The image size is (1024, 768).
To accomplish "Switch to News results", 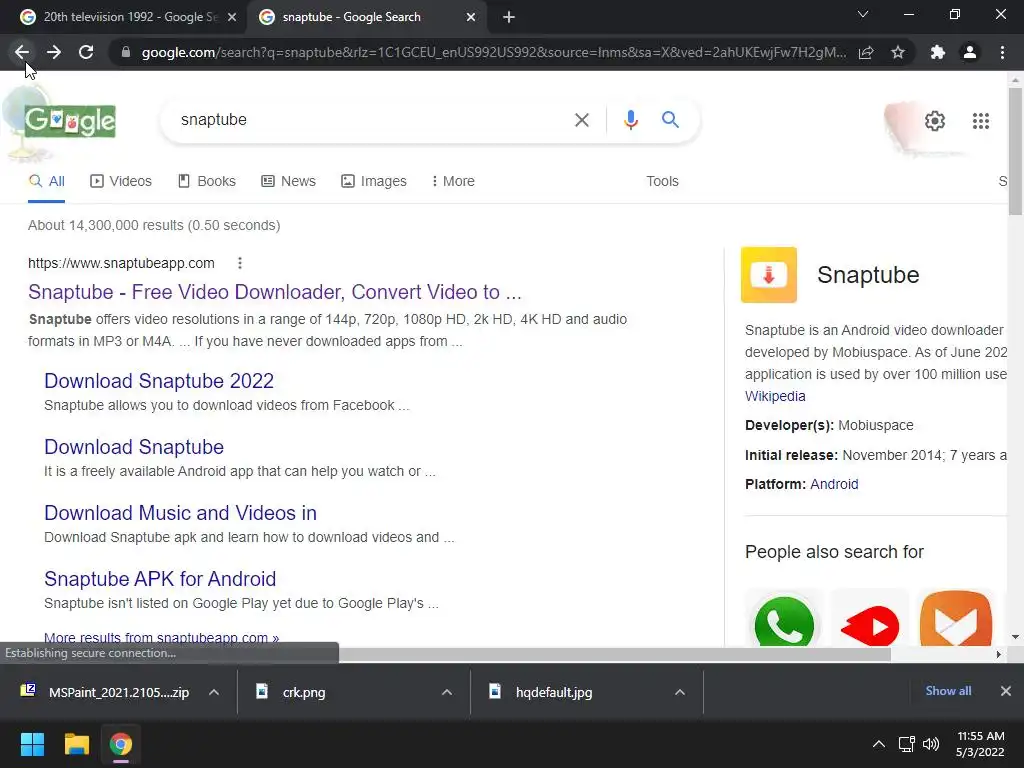I will coord(288,182).
